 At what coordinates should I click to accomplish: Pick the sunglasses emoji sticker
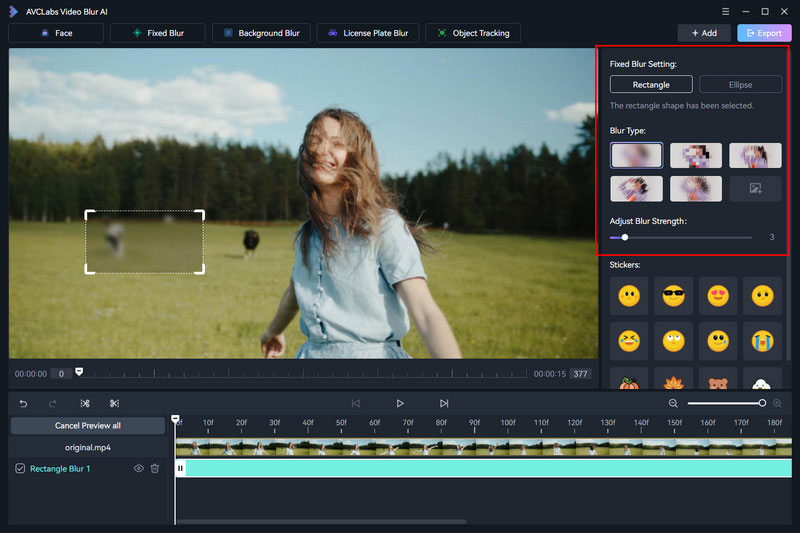point(673,296)
